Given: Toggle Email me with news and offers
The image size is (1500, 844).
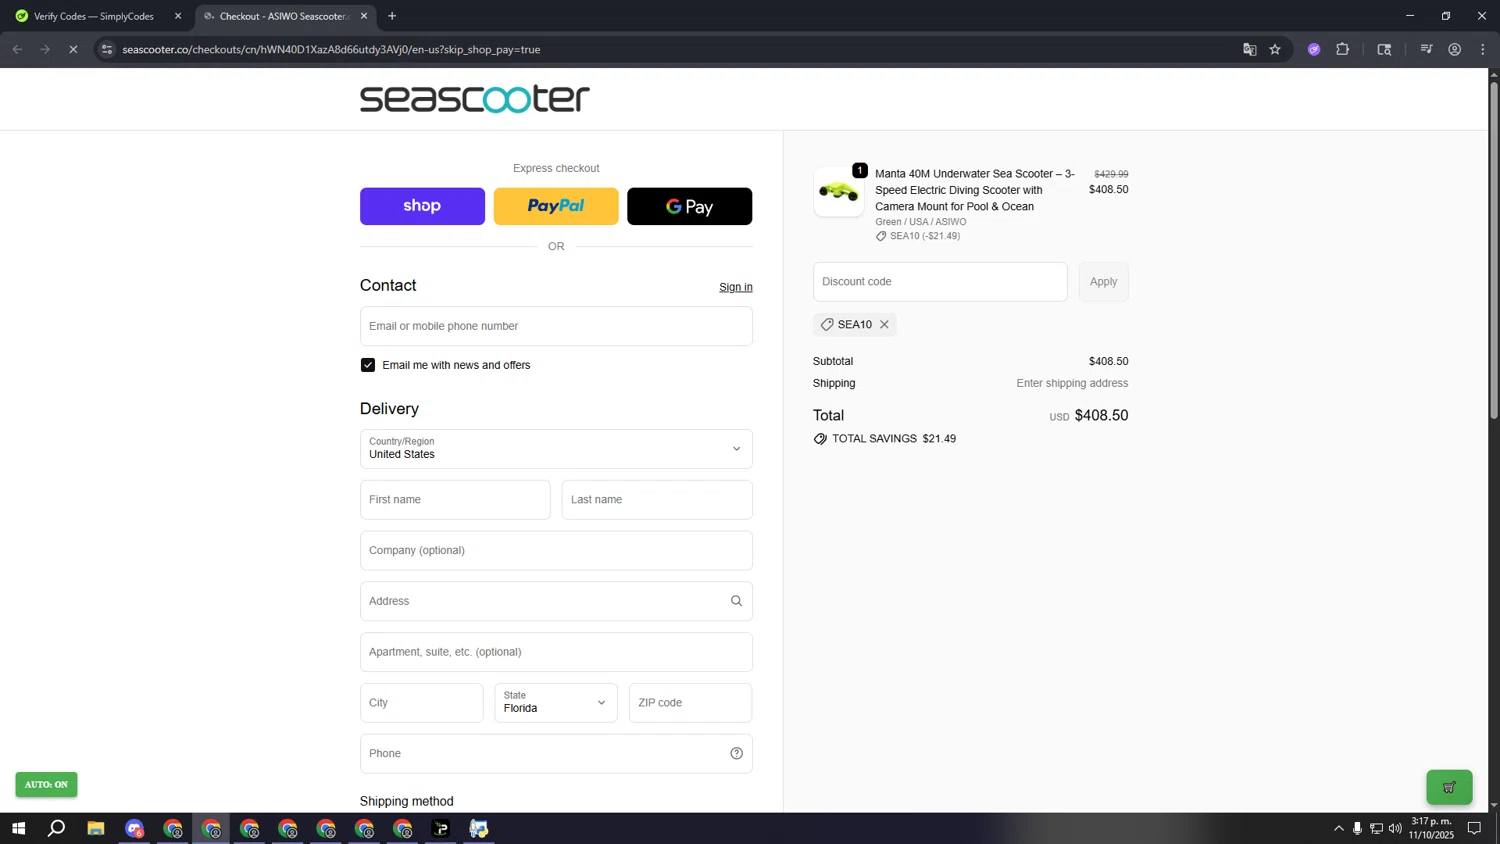Looking at the screenshot, I should (x=368, y=365).
